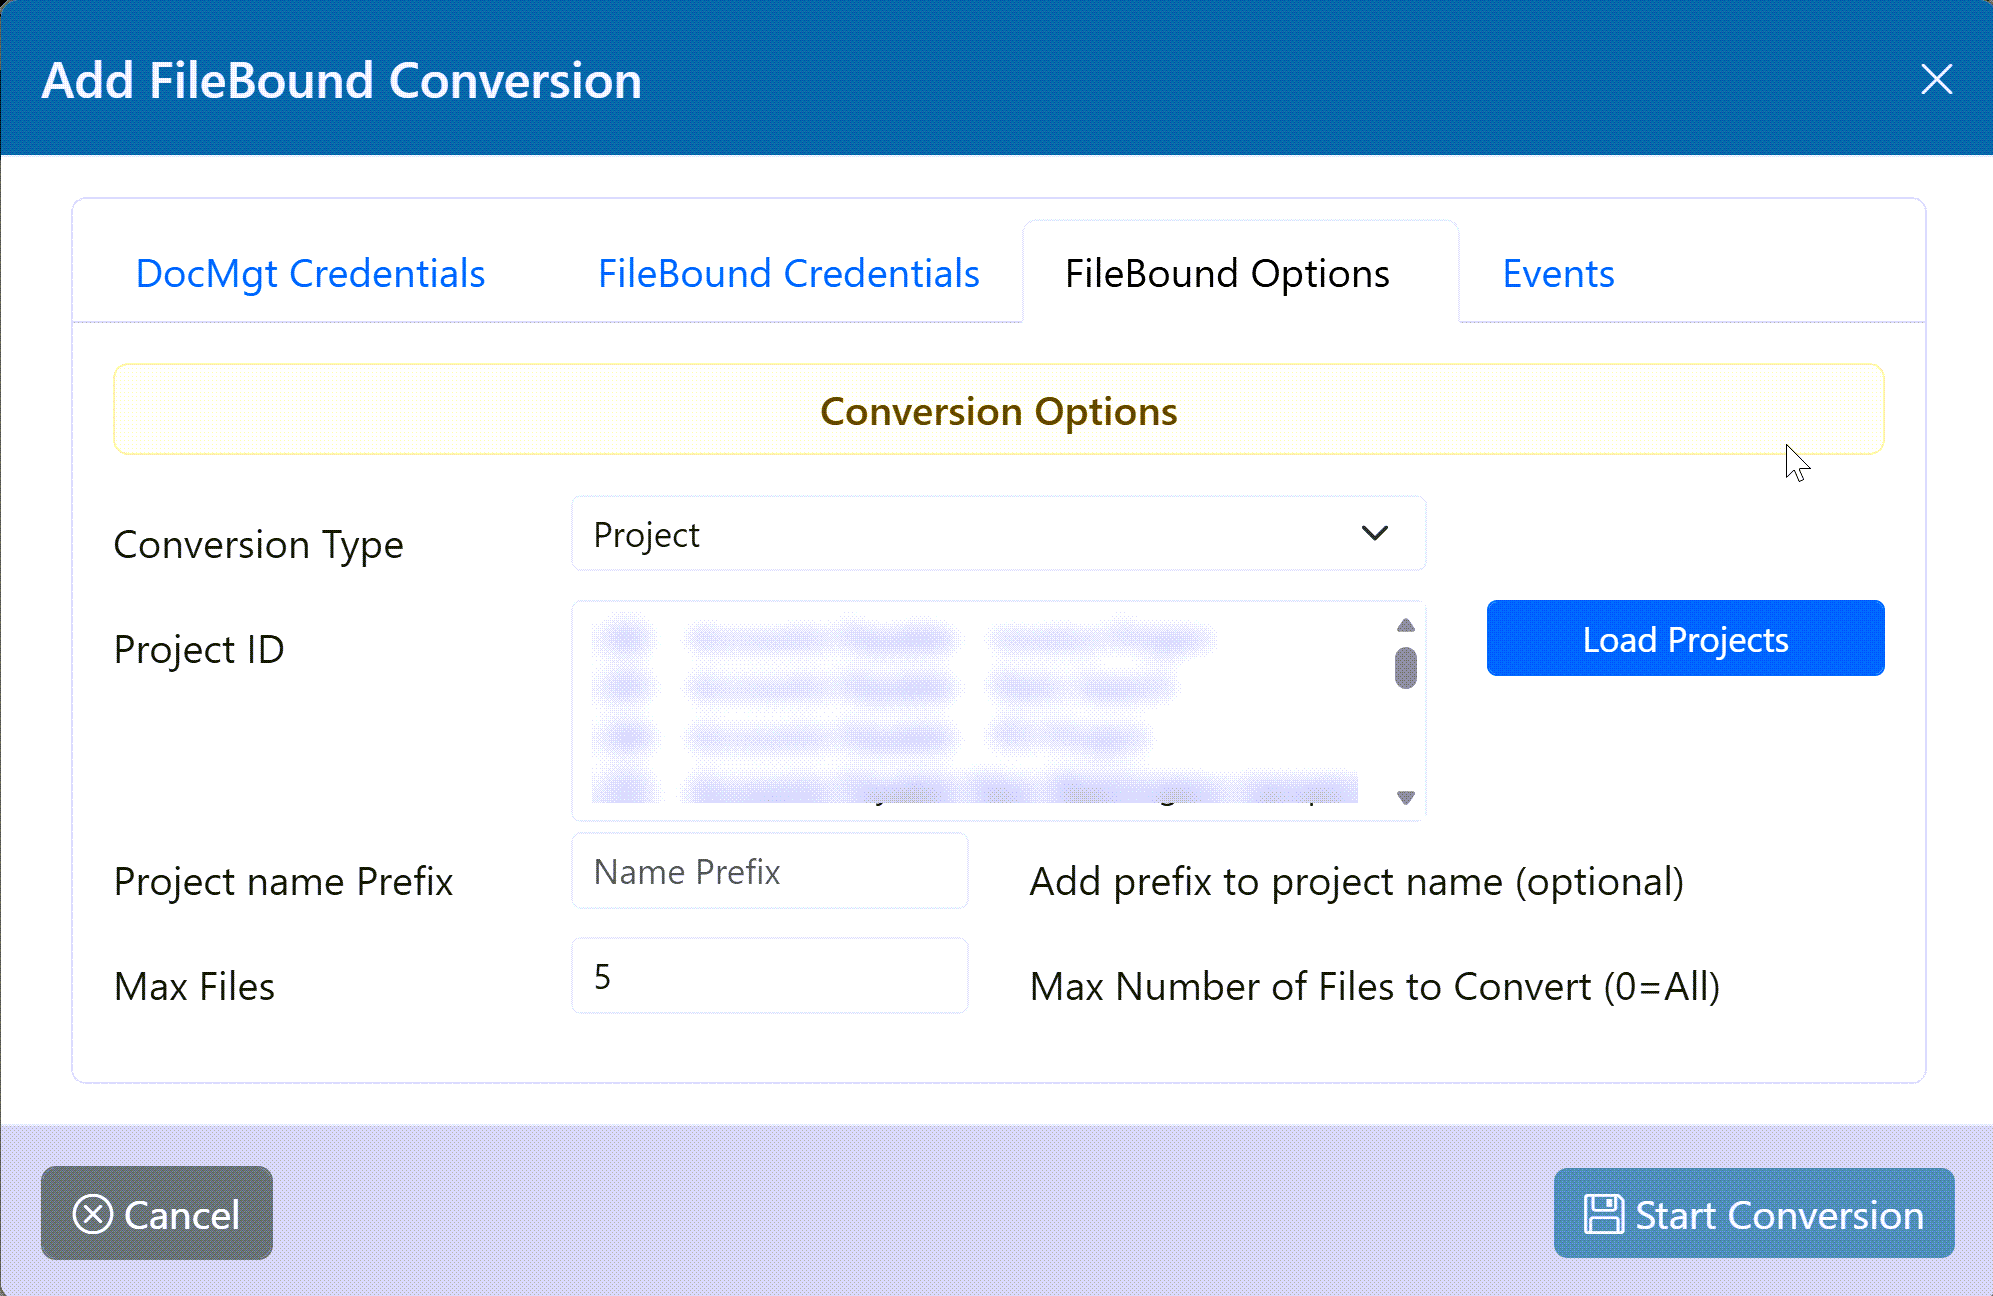Open the FileBound Credentials tab
This screenshot has width=1993, height=1296.
pos(788,274)
